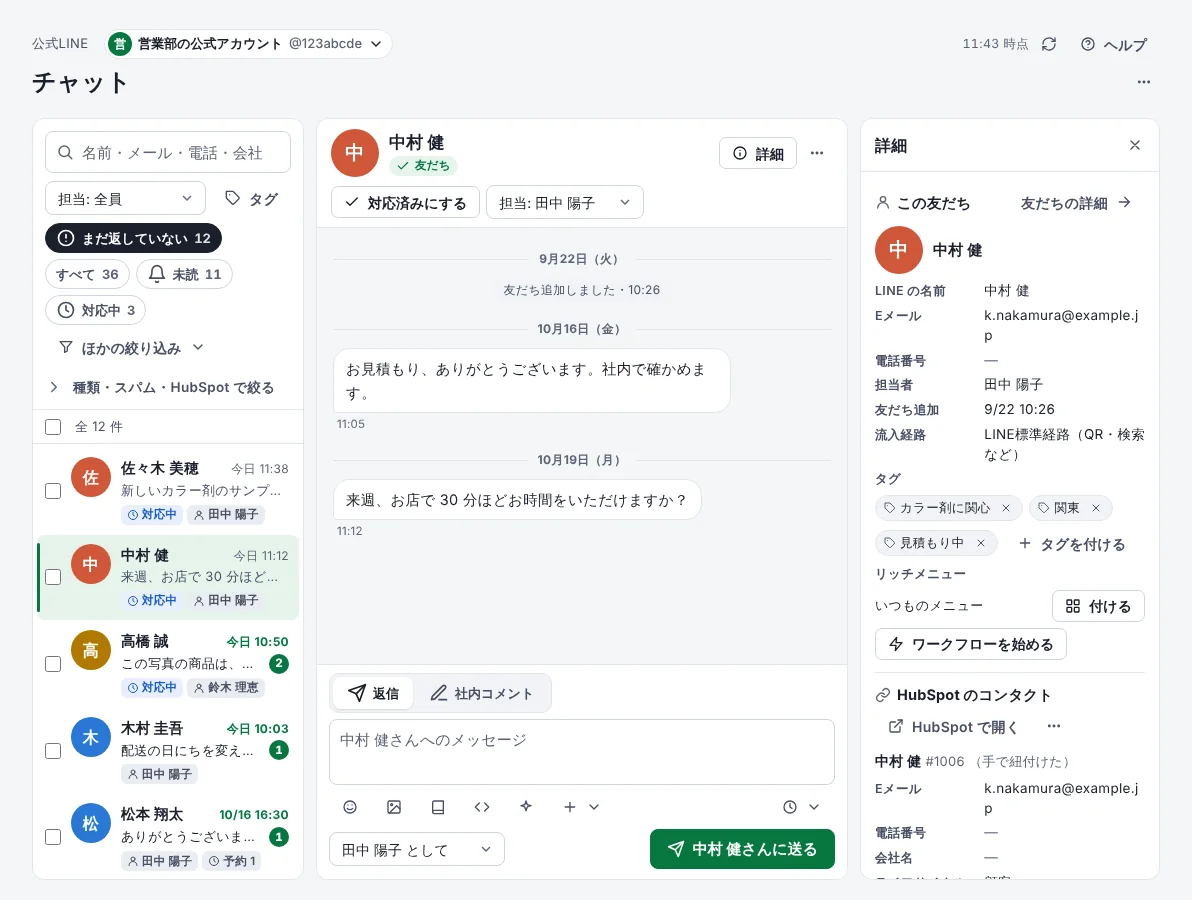Switch to the 社内コメント tab

click(x=481, y=693)
